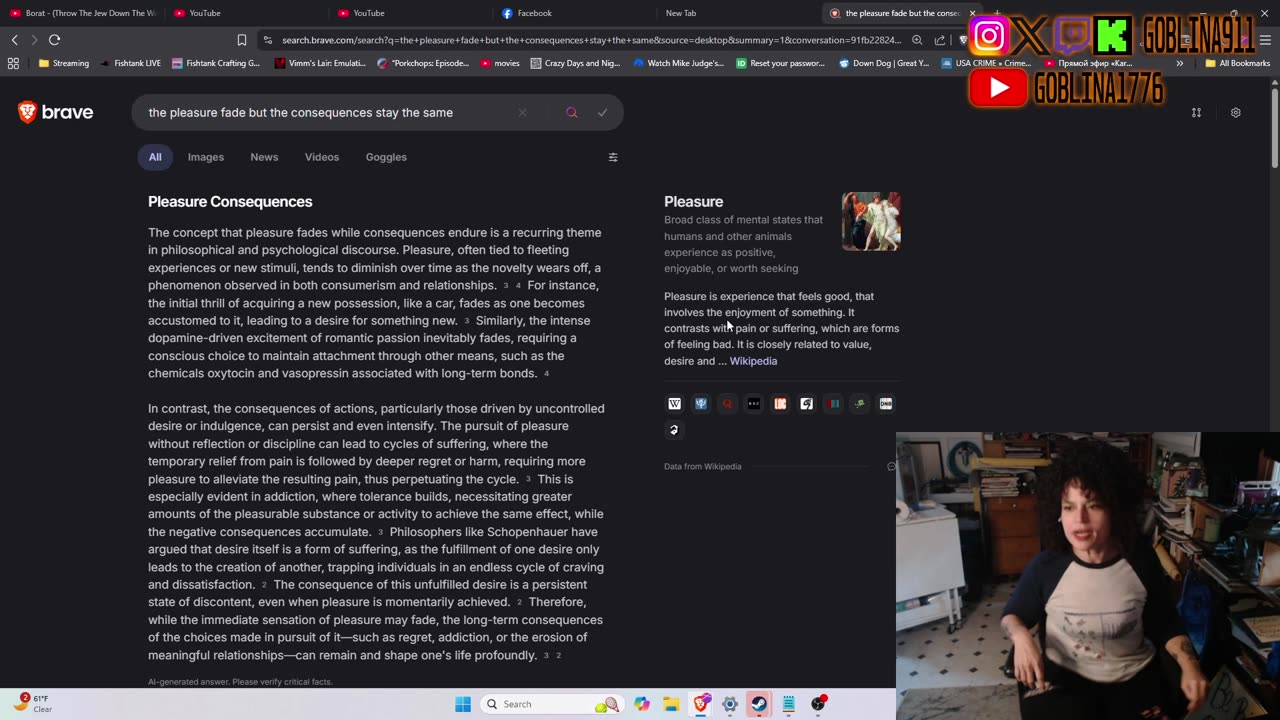1280x720 pixels.
Task: Click the DNB source icon
Action: [886, 404]
